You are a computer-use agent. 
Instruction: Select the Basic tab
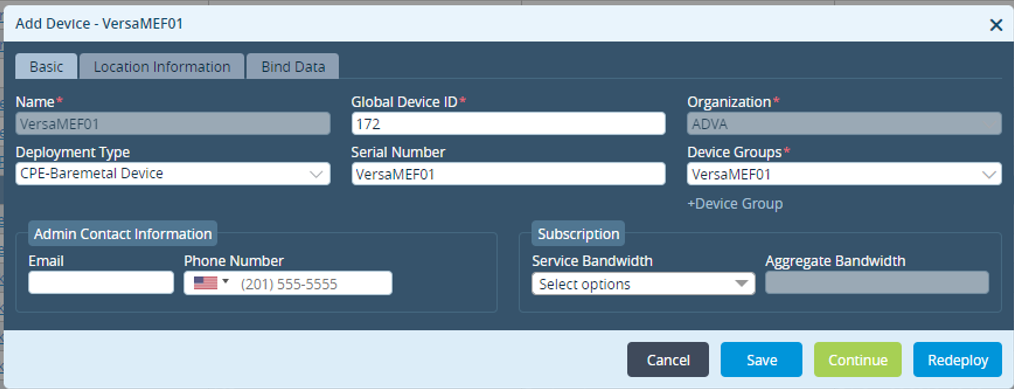47,67
